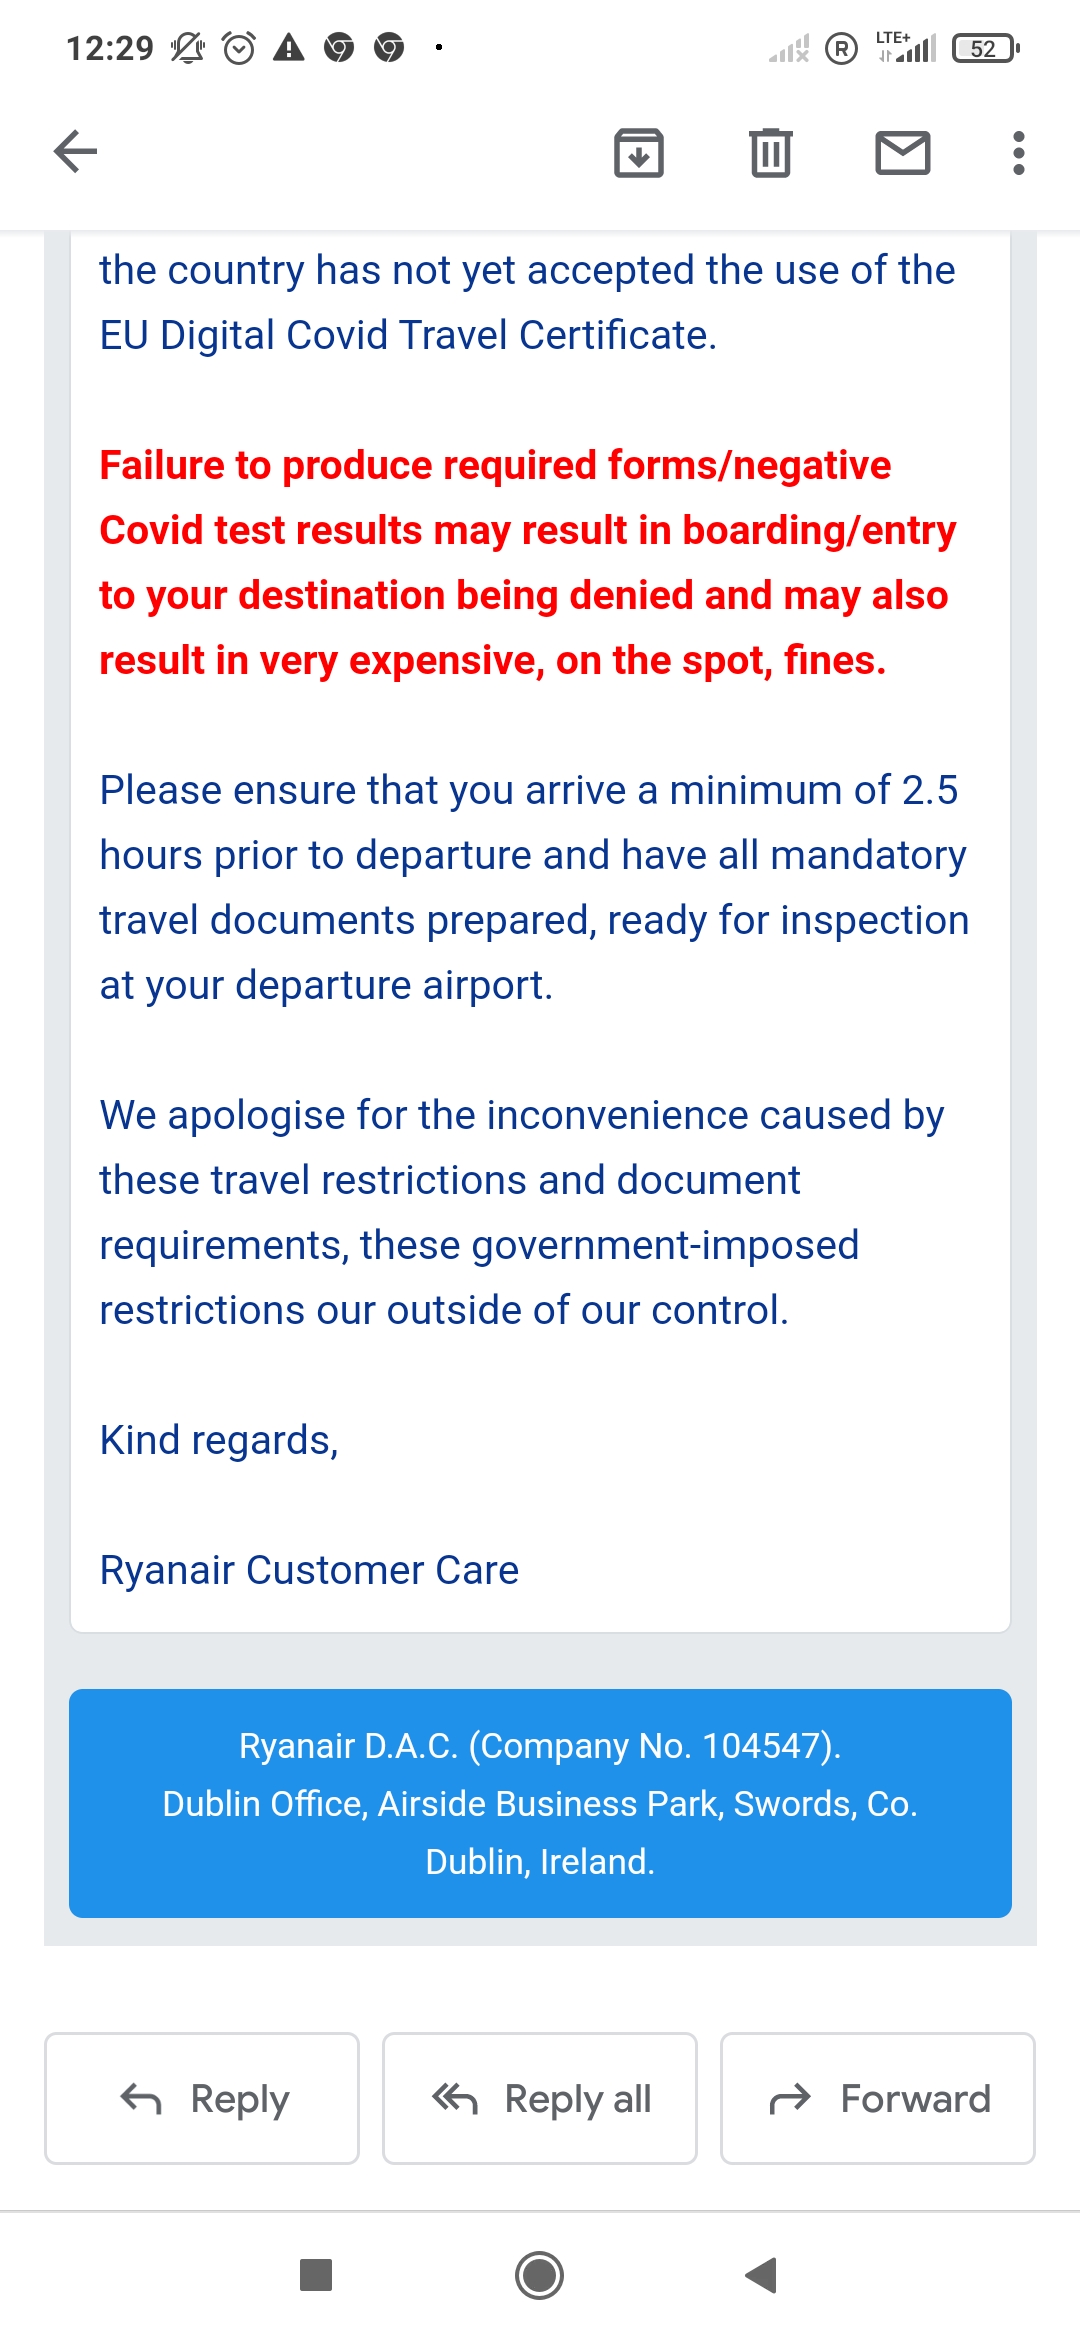The height and width of the screenshot is (2340, 1080).
Task: Tap the warning triangle status icon
Action: [x=289, y=48]
